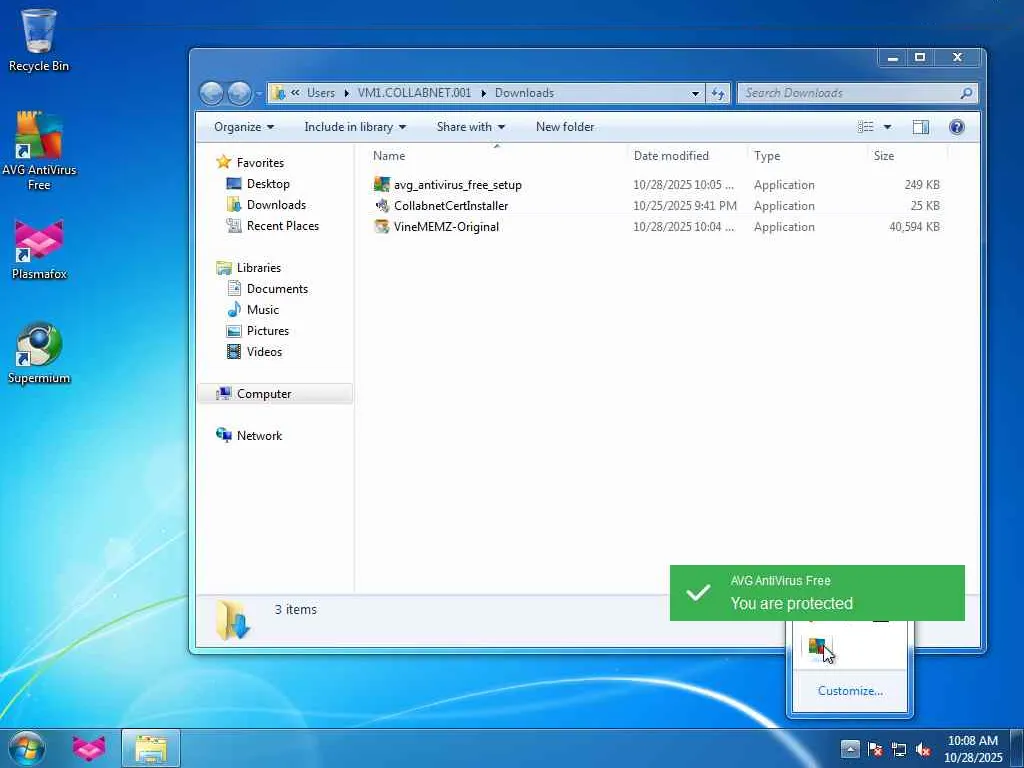1024x768 pixels.
Task: Open the Supermium desktop shortcut
Action: pos(39,353)
